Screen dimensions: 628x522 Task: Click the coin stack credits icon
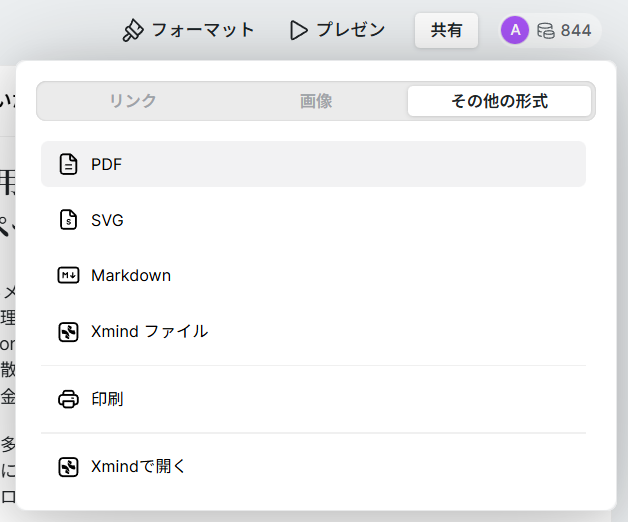[545, 30]
